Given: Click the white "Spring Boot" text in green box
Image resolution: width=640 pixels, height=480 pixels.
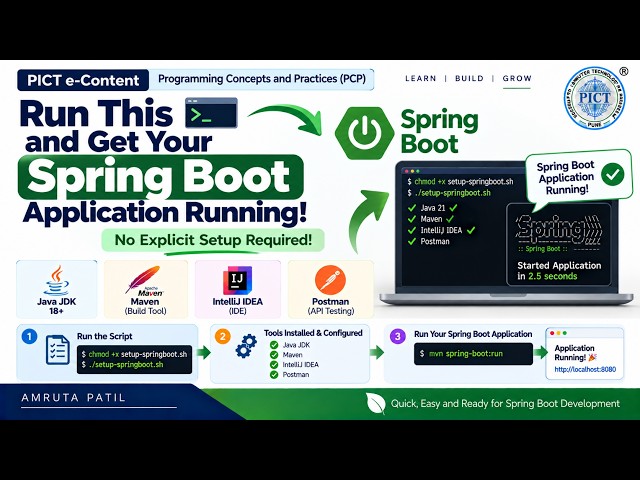Looking at the screenshot, I should click(159, 176).
